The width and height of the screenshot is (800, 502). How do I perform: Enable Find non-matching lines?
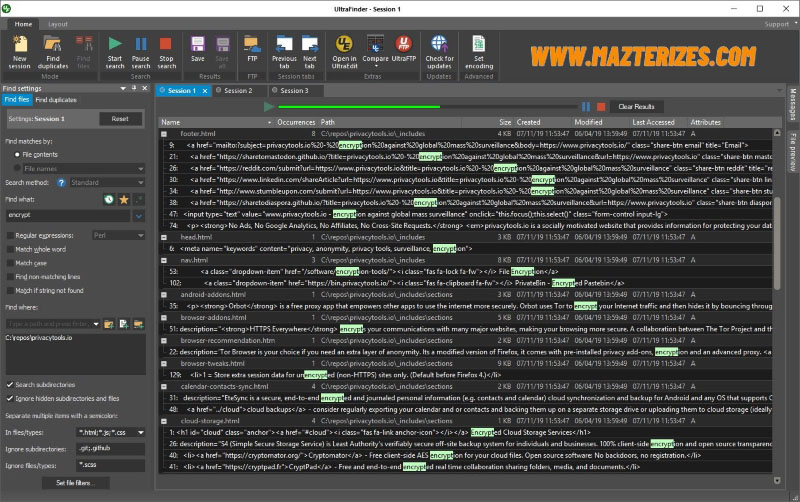pos(10,277)
